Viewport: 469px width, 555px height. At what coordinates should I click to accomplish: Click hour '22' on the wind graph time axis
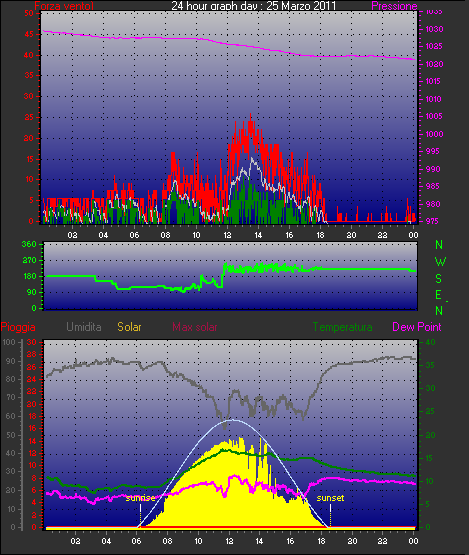382,235
